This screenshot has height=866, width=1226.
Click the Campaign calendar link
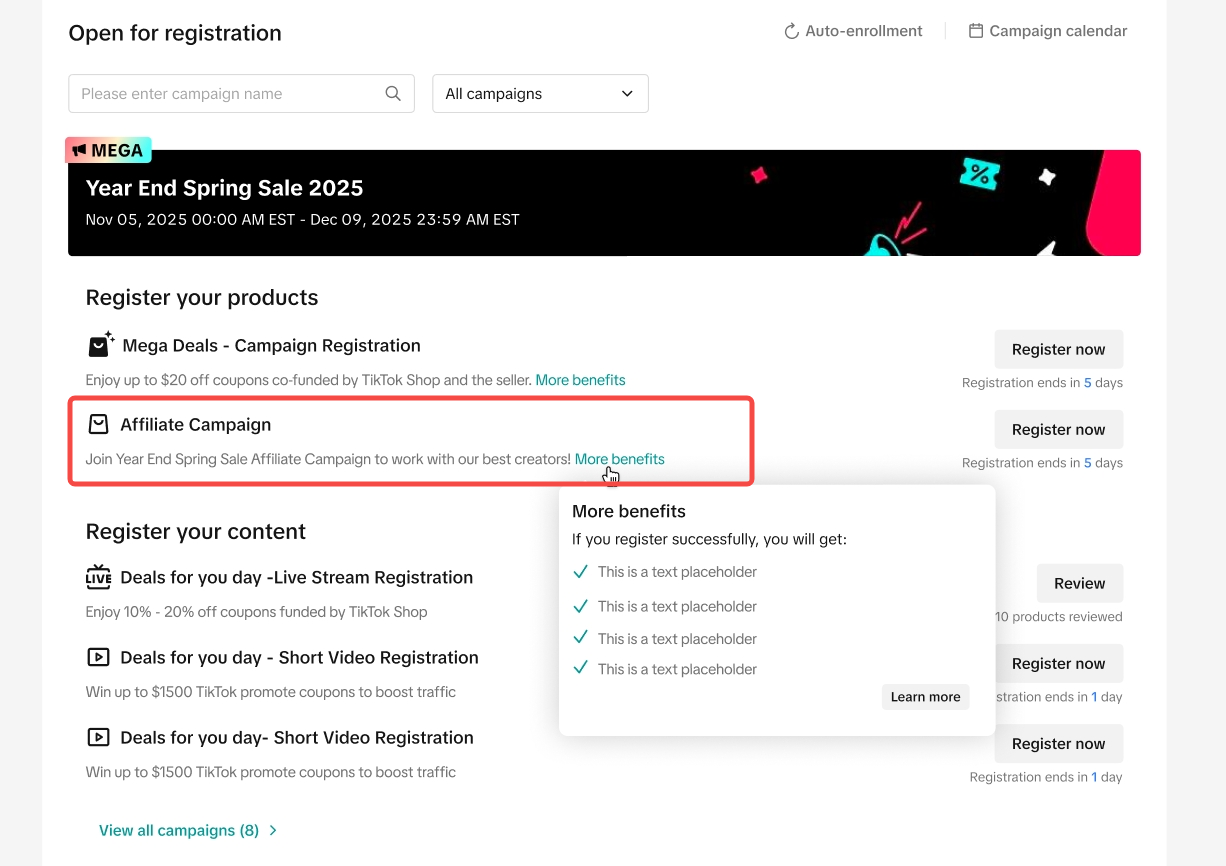point(1057,31)
